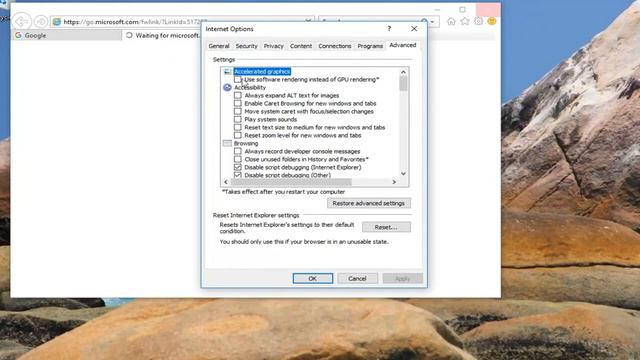Check Move system caret with focus/selection changes
The image size is (640, 360).
238,111
